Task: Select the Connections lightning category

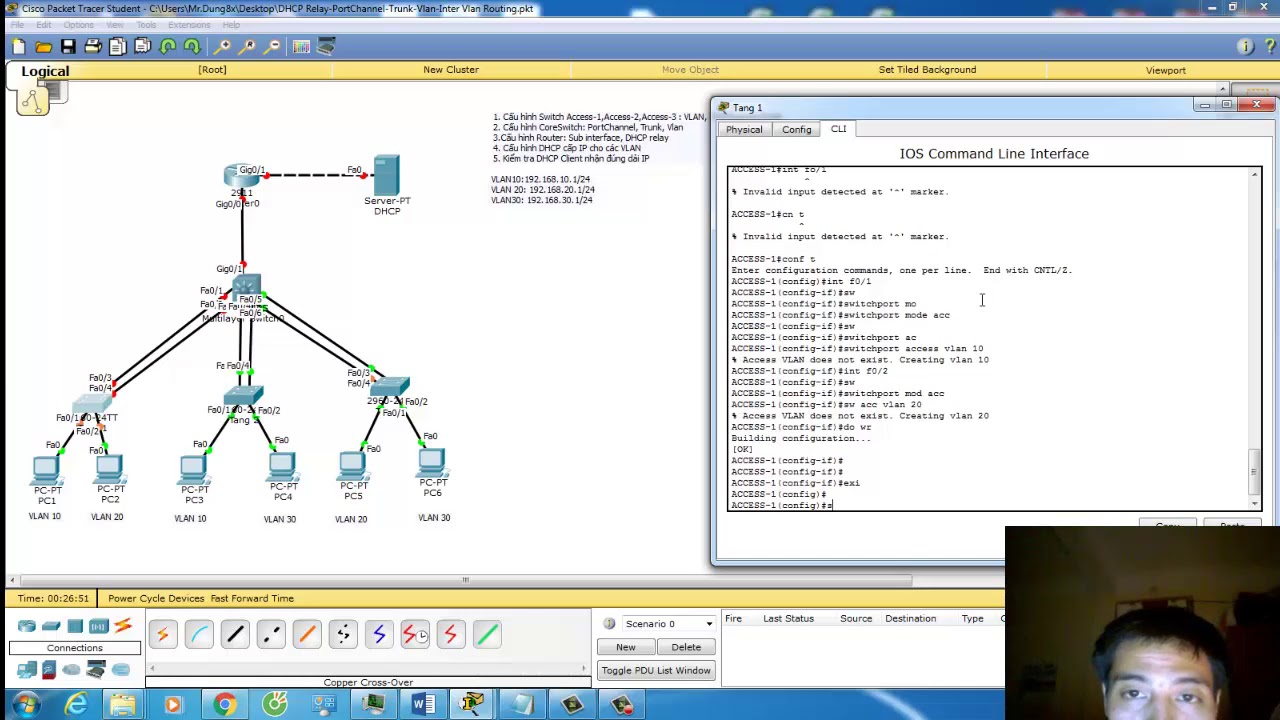Action: (x=123, y=627)
